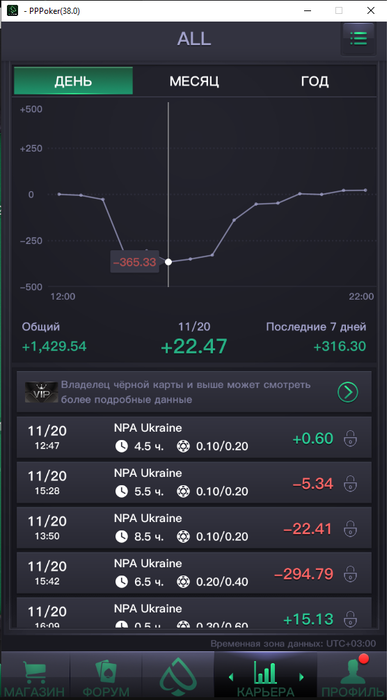Screen dimensions: 389x700
Task: Click lock icon on the +0.60 session
Action: (x=350, y=438)
